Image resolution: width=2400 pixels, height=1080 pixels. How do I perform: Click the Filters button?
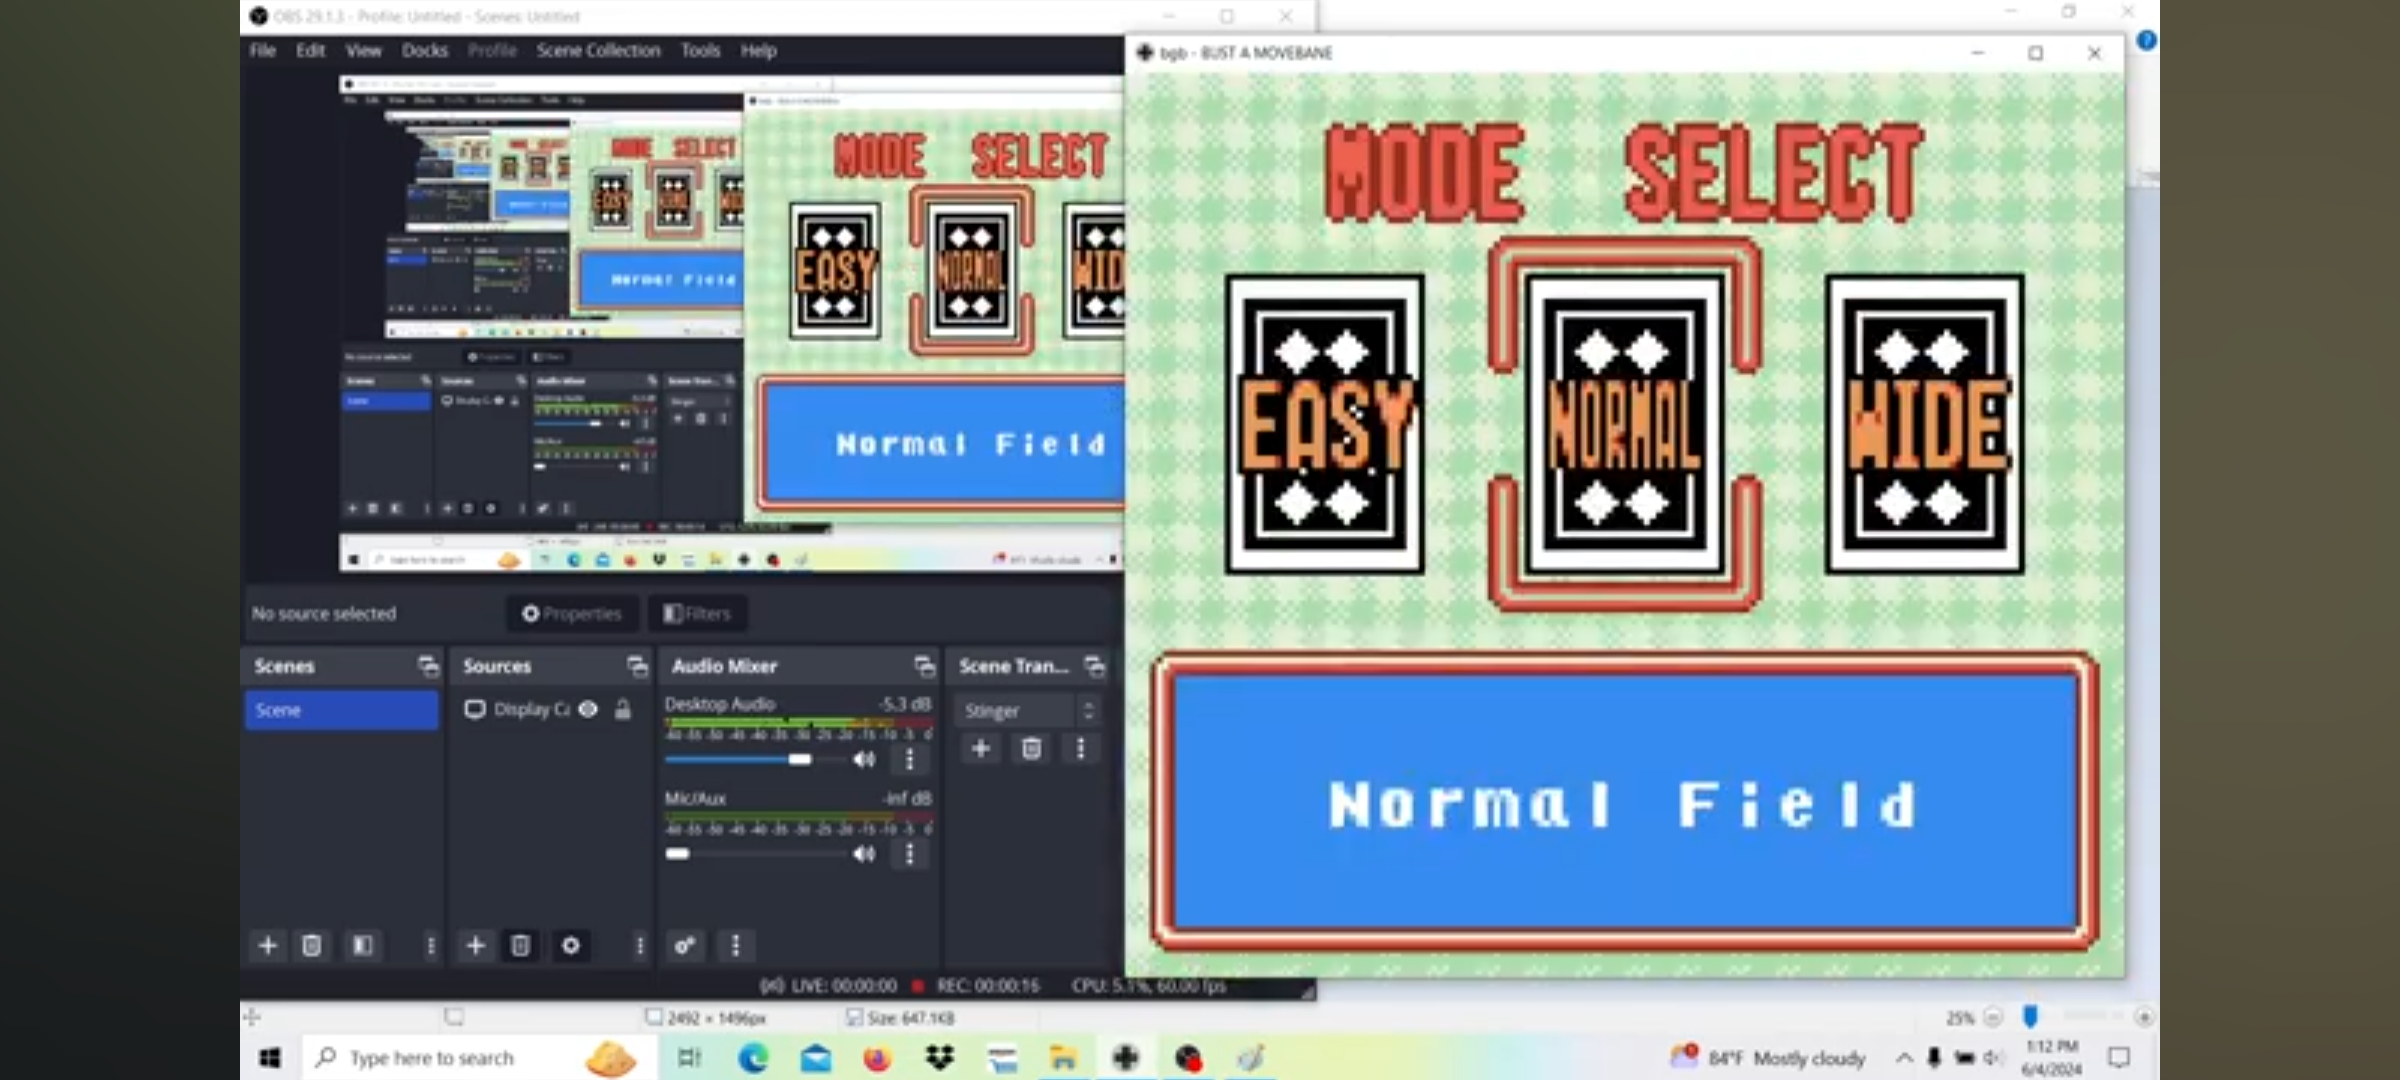pos(697,613)
